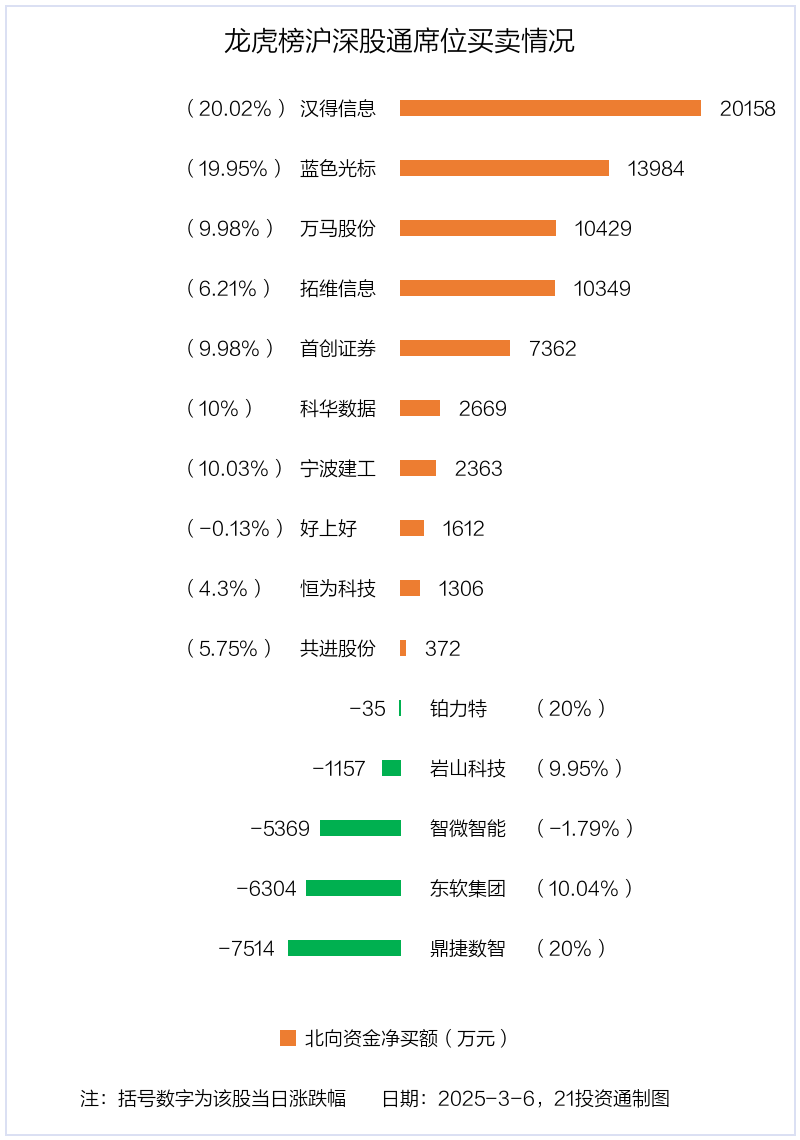Select the 恒为科技 orange bar
800x1140 pixels.
pyautogui.click(x=410, y=588)
